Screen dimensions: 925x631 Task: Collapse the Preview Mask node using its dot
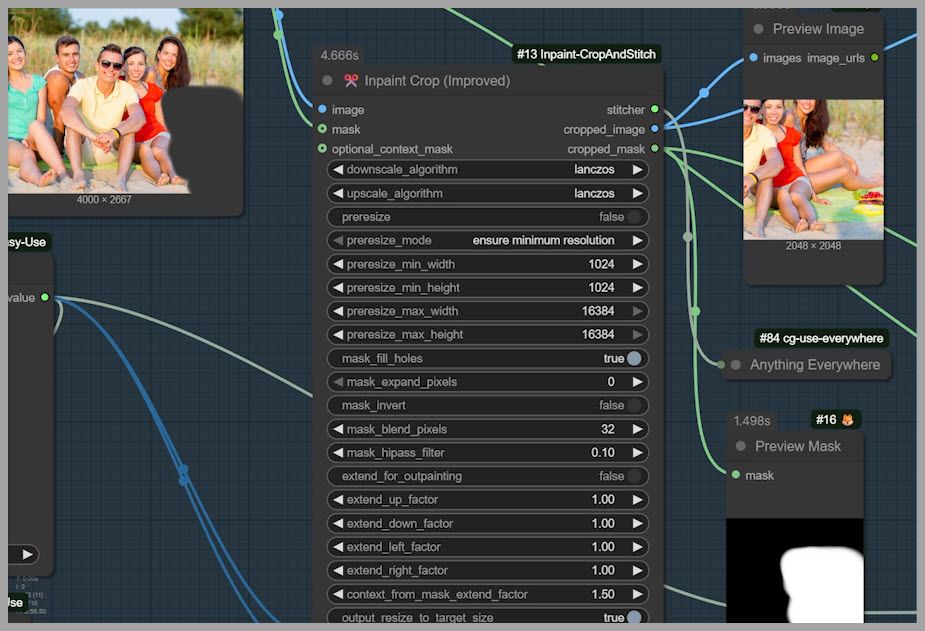click(x=741, y=446)
